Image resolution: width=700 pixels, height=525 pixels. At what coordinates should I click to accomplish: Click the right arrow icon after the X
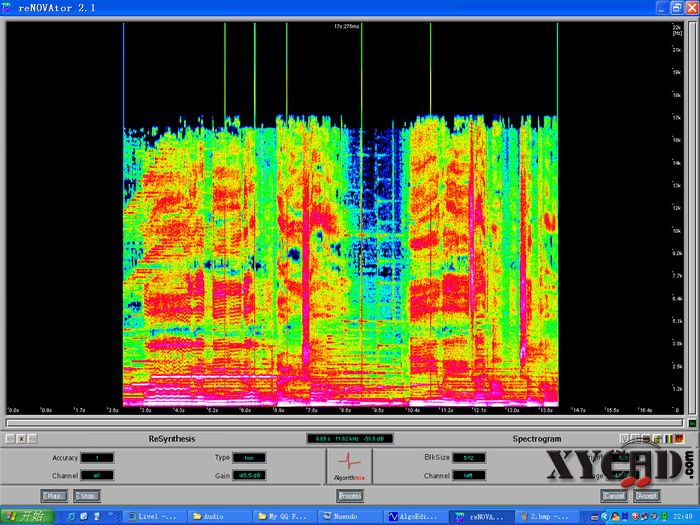(x=32, y=439)
